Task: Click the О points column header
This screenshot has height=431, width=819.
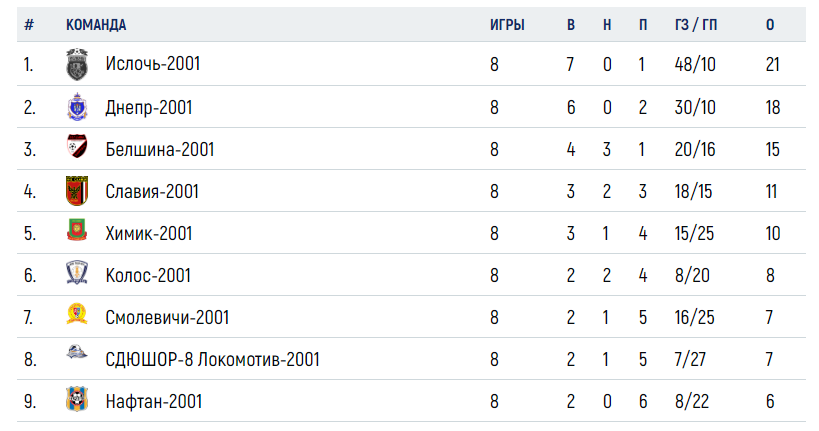Action: coord(770,25)
